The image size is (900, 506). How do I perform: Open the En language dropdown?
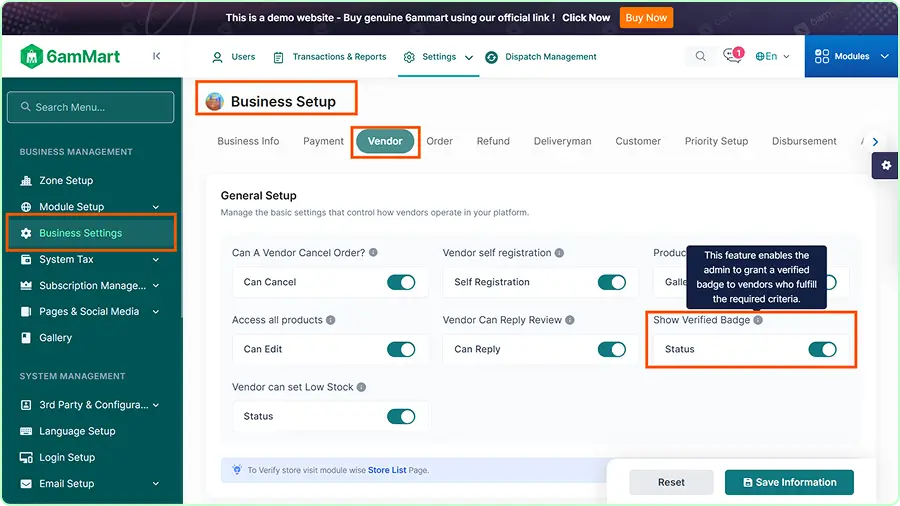tap(773, 56)
